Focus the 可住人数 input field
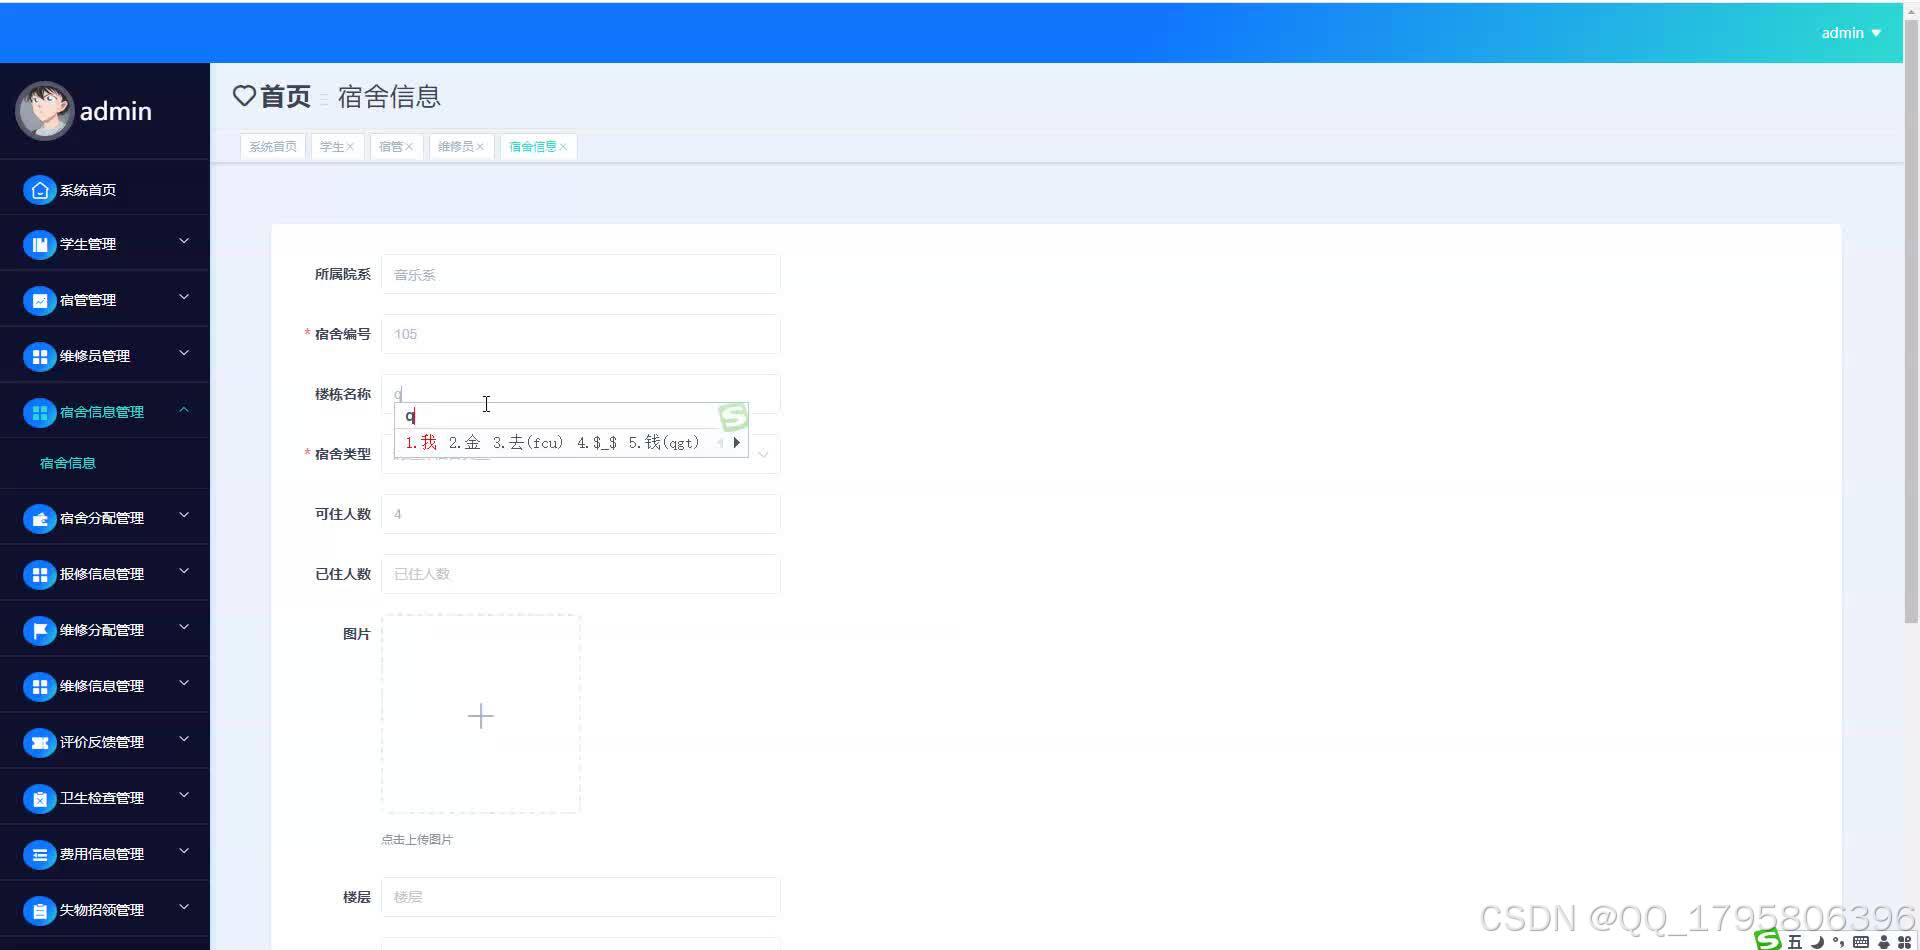 point(580,514)
